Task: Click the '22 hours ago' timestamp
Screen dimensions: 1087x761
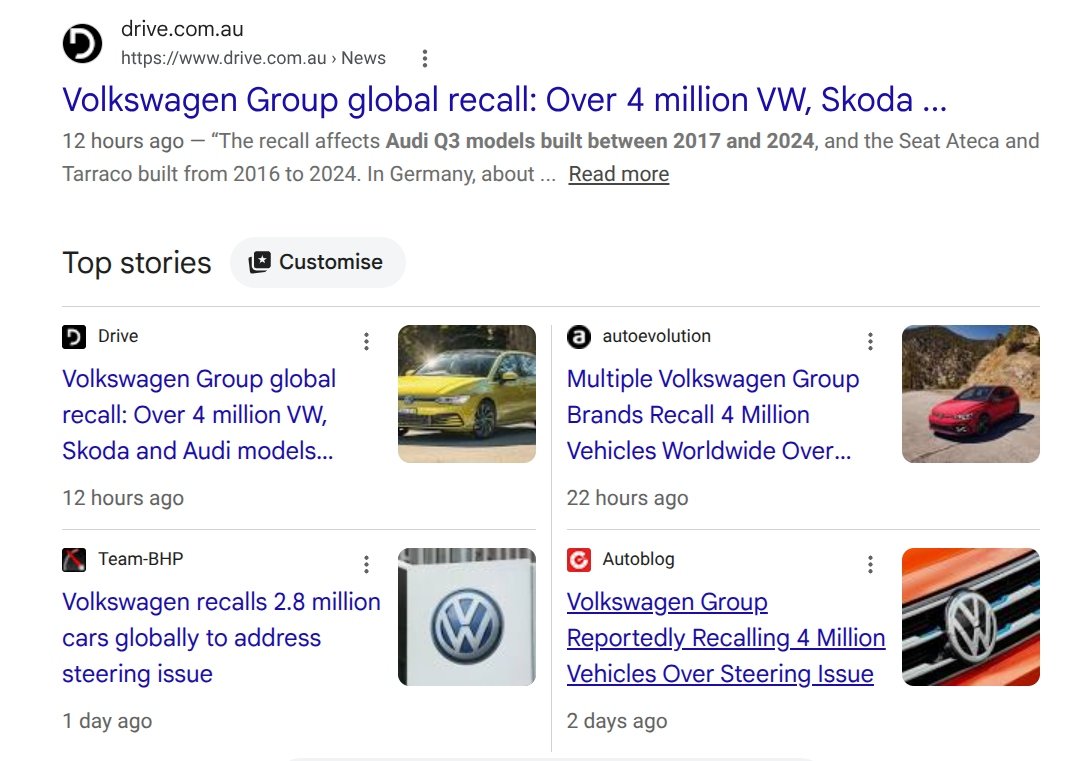Action: [x=627, y=498]
